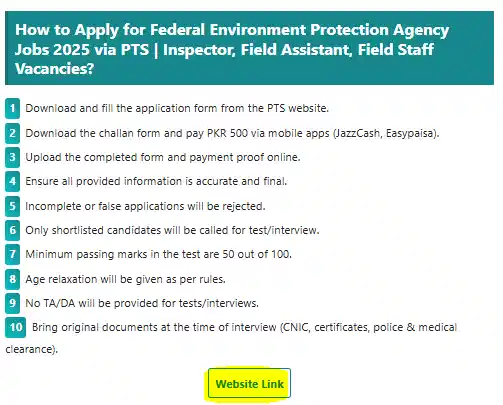Click the number 2 step badge

pyautogui.click(x=12, y=133)
